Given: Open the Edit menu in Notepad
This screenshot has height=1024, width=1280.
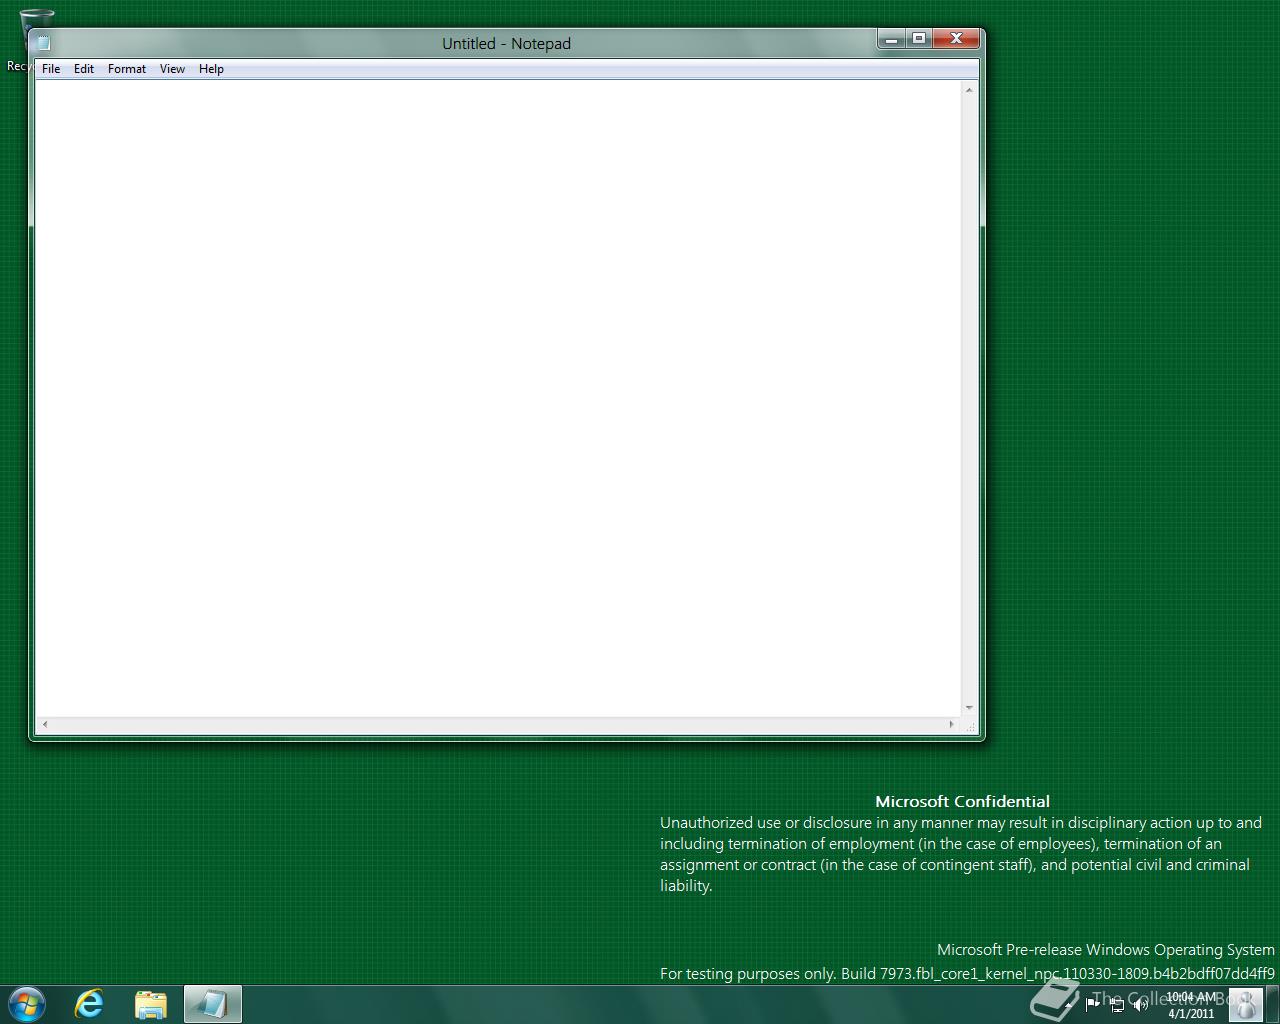Looking at the screenshot, I should pos(84,69).
